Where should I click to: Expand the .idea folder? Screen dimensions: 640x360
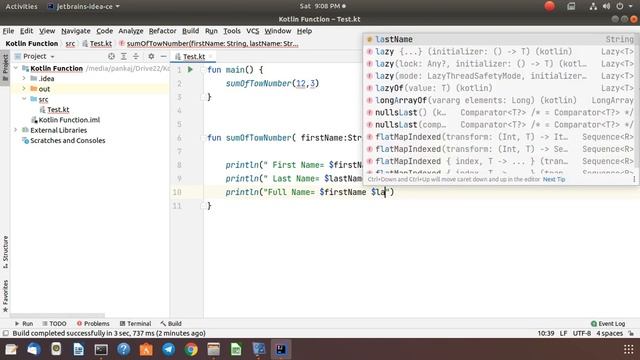[24, 78]
